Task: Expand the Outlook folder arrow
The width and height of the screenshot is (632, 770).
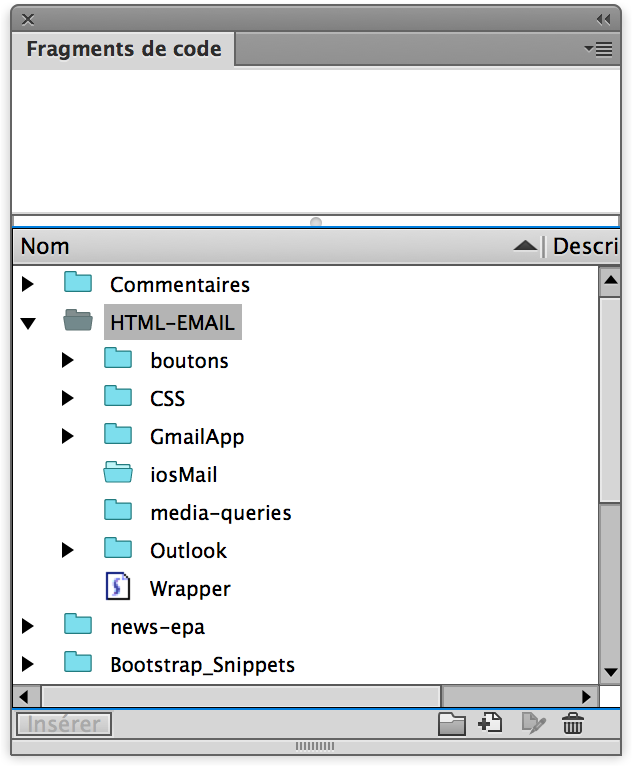Action: click(x=68, y=550)
